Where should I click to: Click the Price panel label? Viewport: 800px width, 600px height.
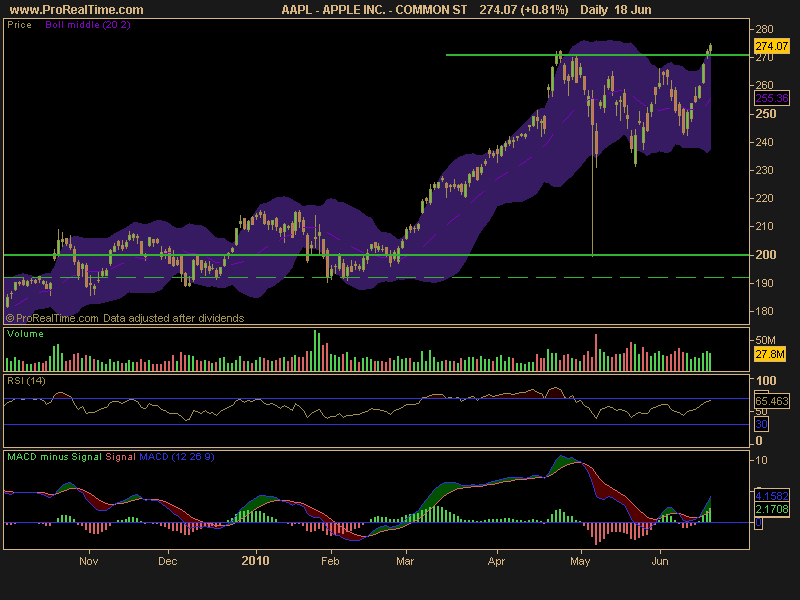(x=19, y=24)
